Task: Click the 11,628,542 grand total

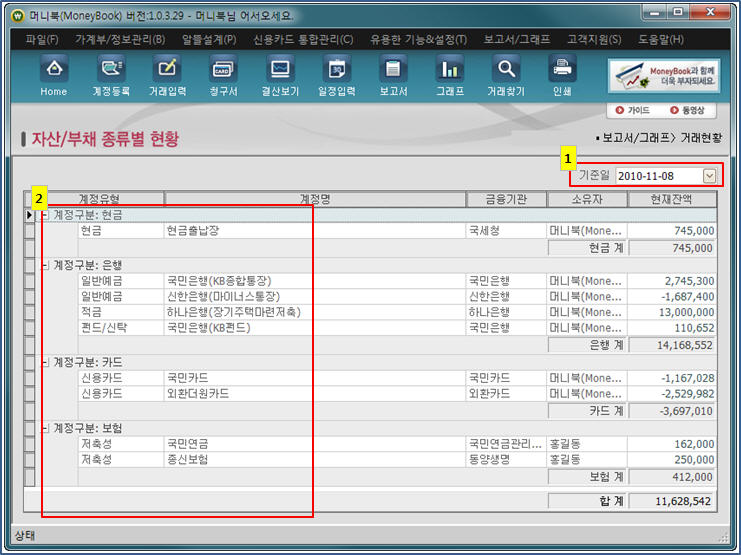Action: 672,501
